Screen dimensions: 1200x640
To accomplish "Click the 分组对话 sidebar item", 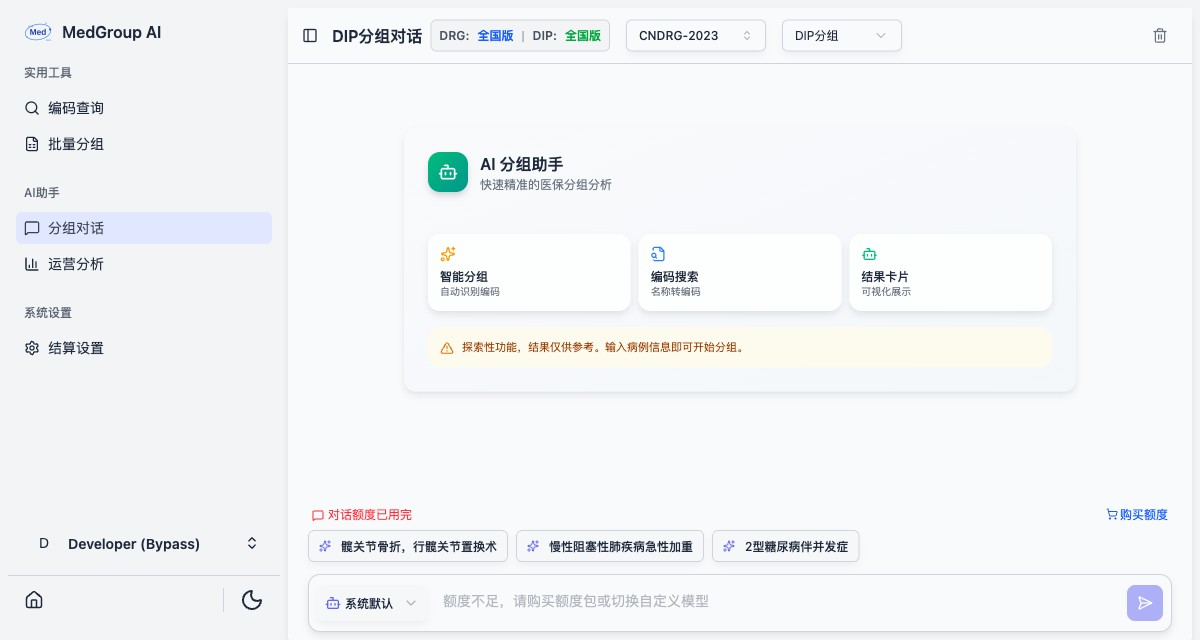I will click(x=76, y=228).
